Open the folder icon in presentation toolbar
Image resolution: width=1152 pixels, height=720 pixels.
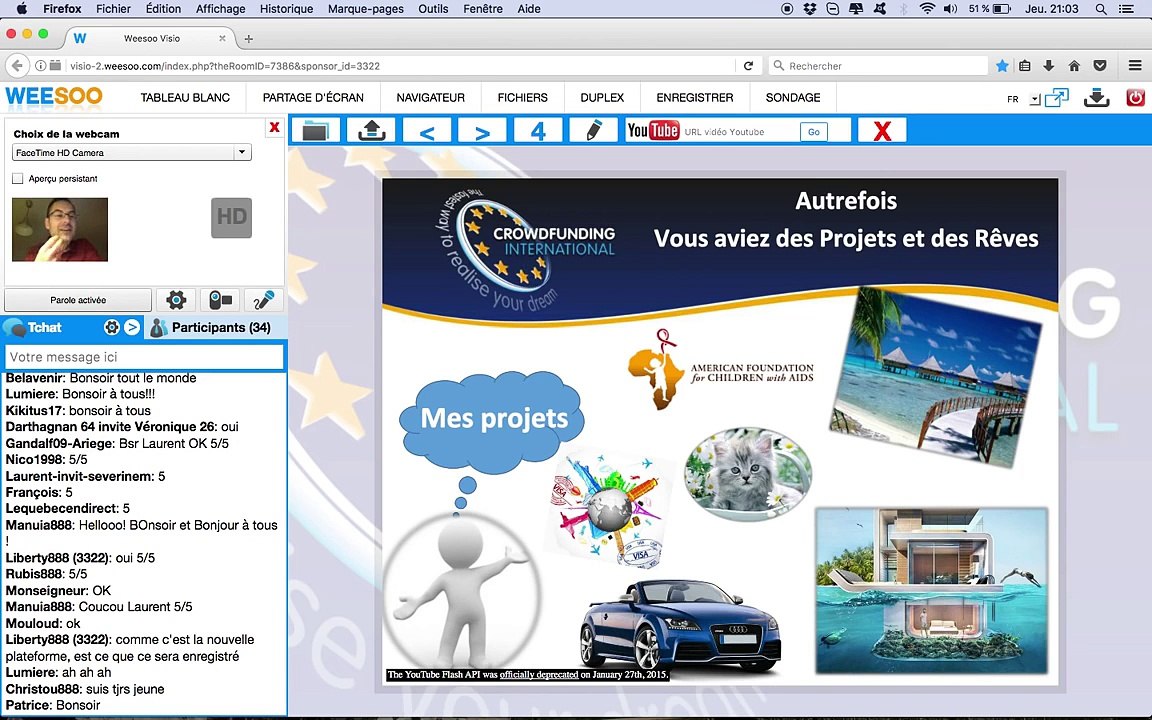(316, 131)
